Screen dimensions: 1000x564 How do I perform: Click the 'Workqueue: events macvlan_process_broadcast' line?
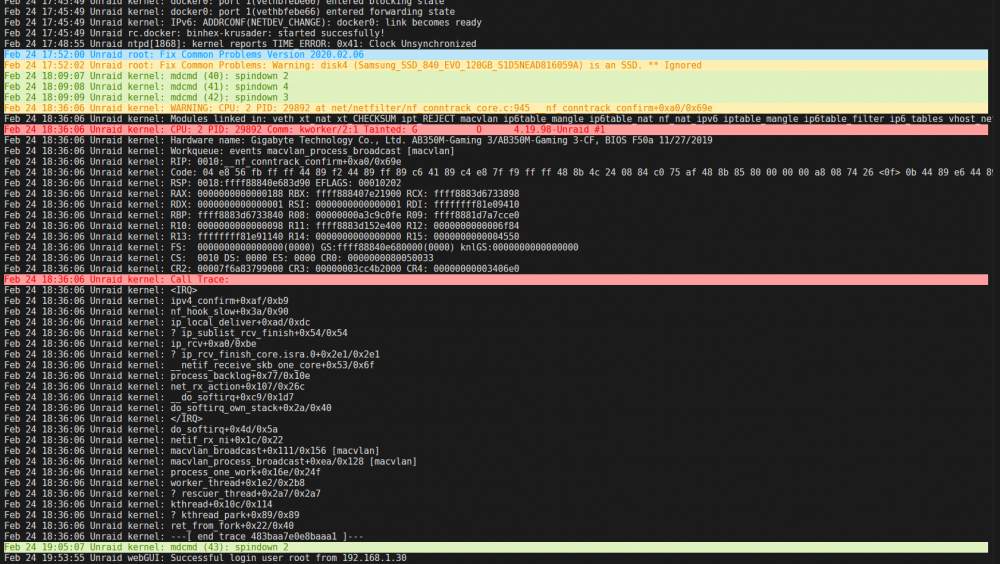point(230,151)
